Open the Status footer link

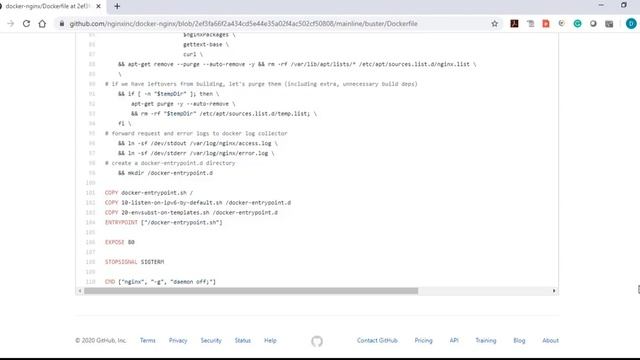tap(242, 340)
